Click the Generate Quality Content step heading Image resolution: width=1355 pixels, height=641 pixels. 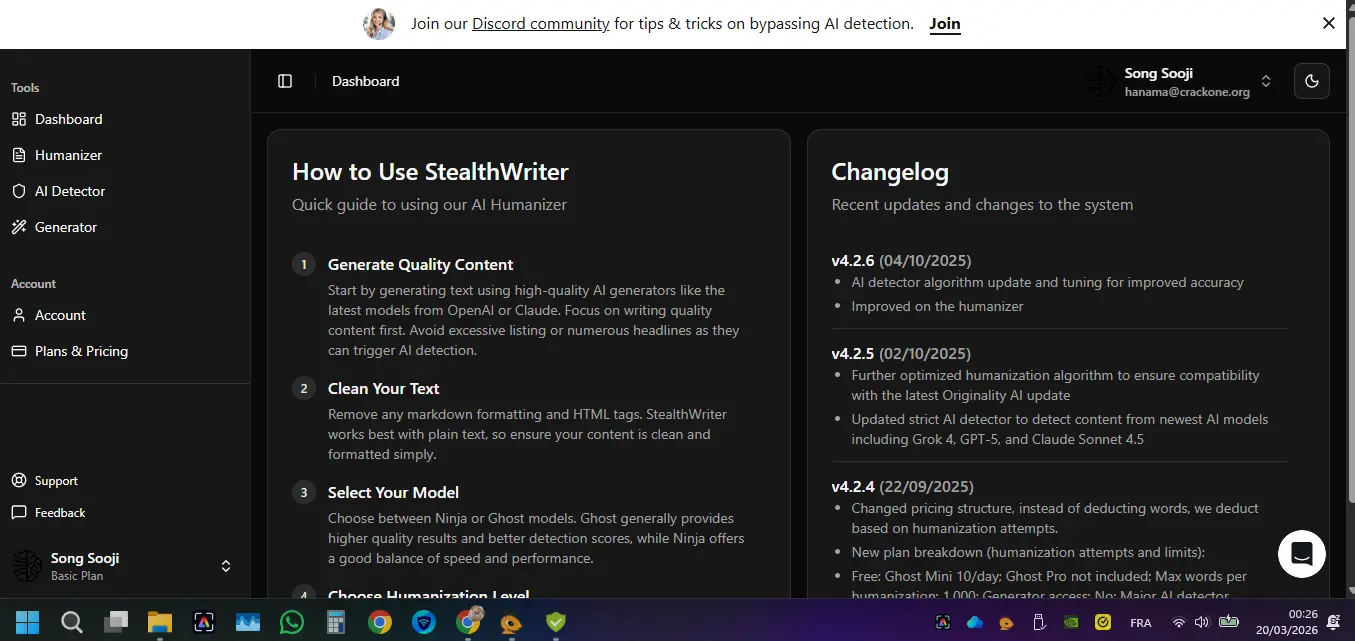[x=420, y=265]
